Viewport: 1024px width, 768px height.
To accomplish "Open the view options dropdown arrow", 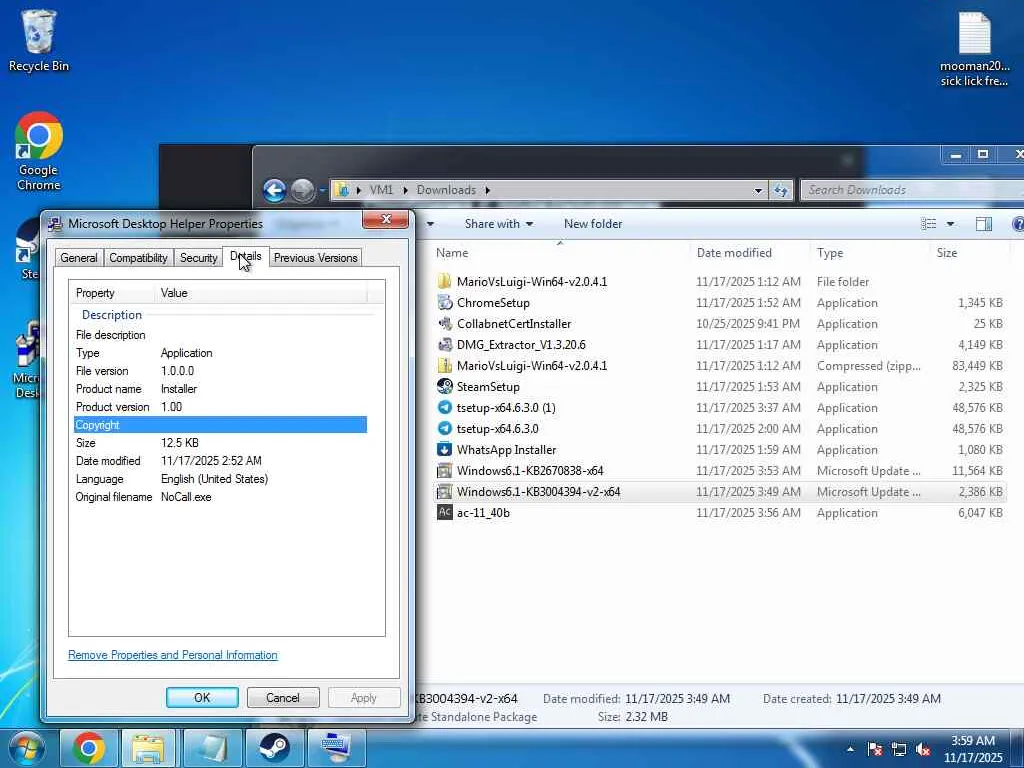I will tap(950, 224).
